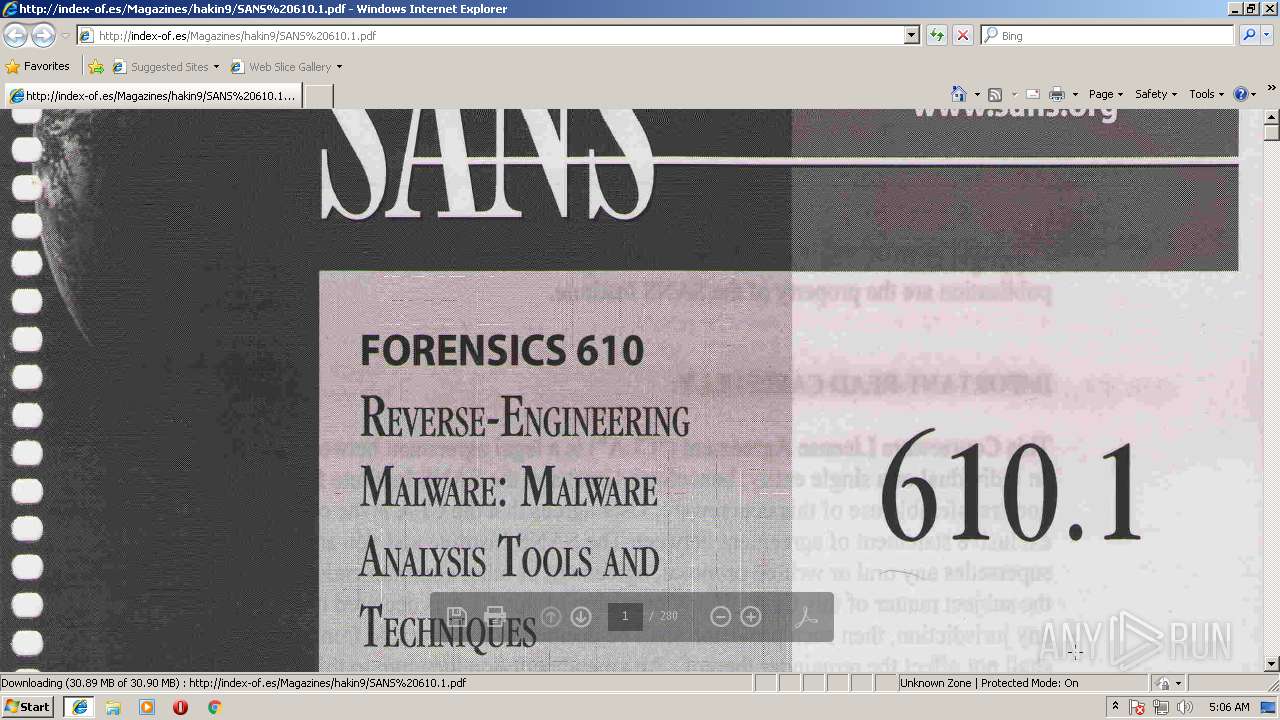Click the red Opera taskbar icon
Screen dimensions: 1280x720
point(180,707)
